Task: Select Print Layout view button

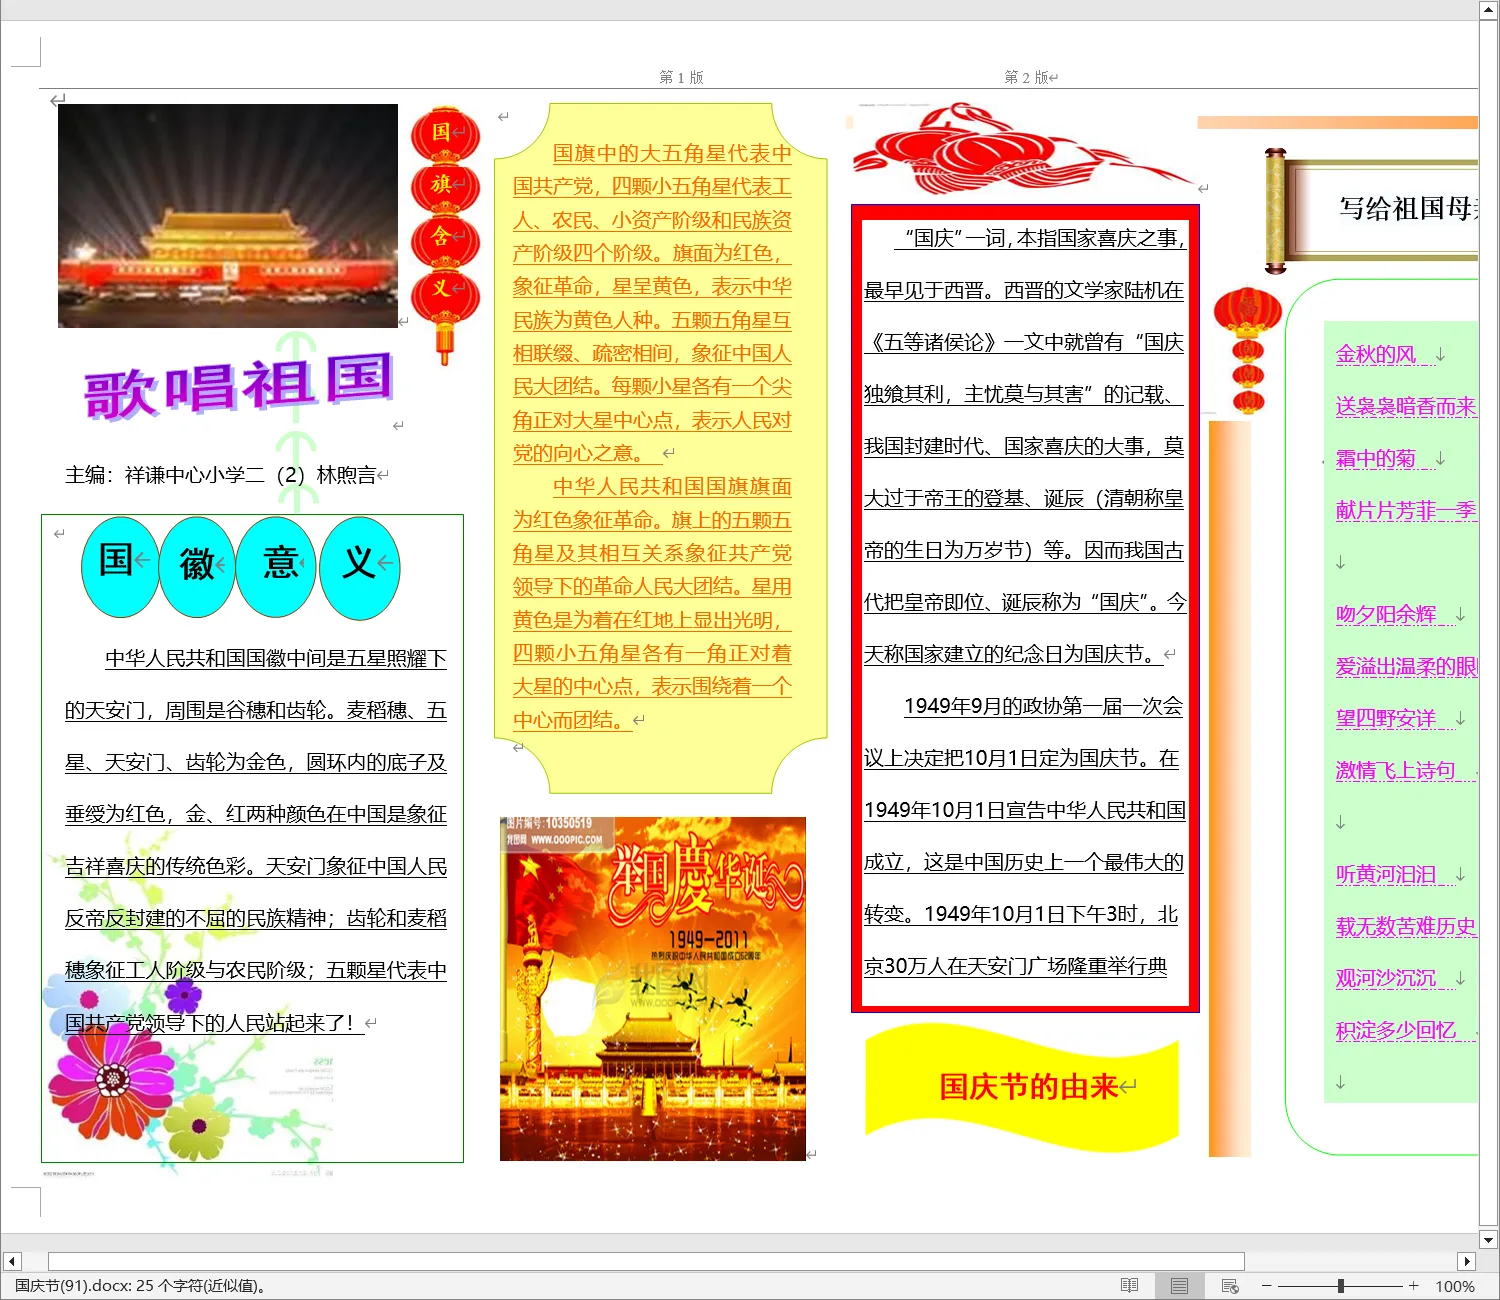Action: [1179, 1286]
